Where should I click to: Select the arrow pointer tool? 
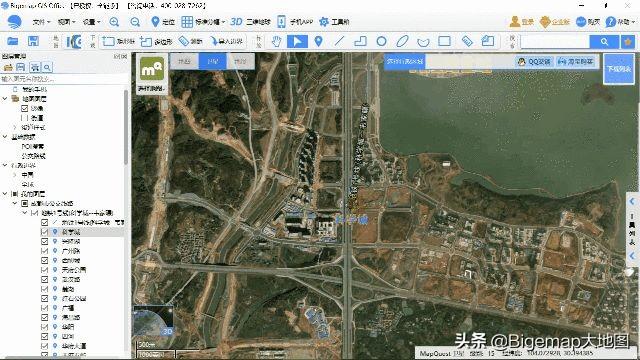coord(297,41)
